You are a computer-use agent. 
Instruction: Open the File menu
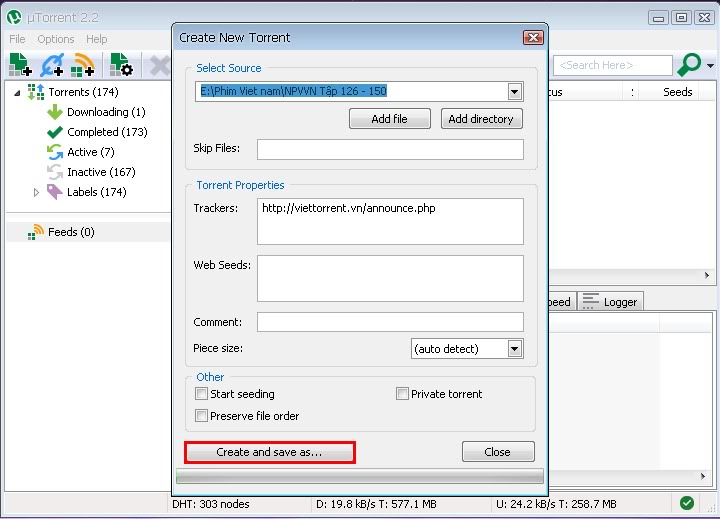pos(17,39)
